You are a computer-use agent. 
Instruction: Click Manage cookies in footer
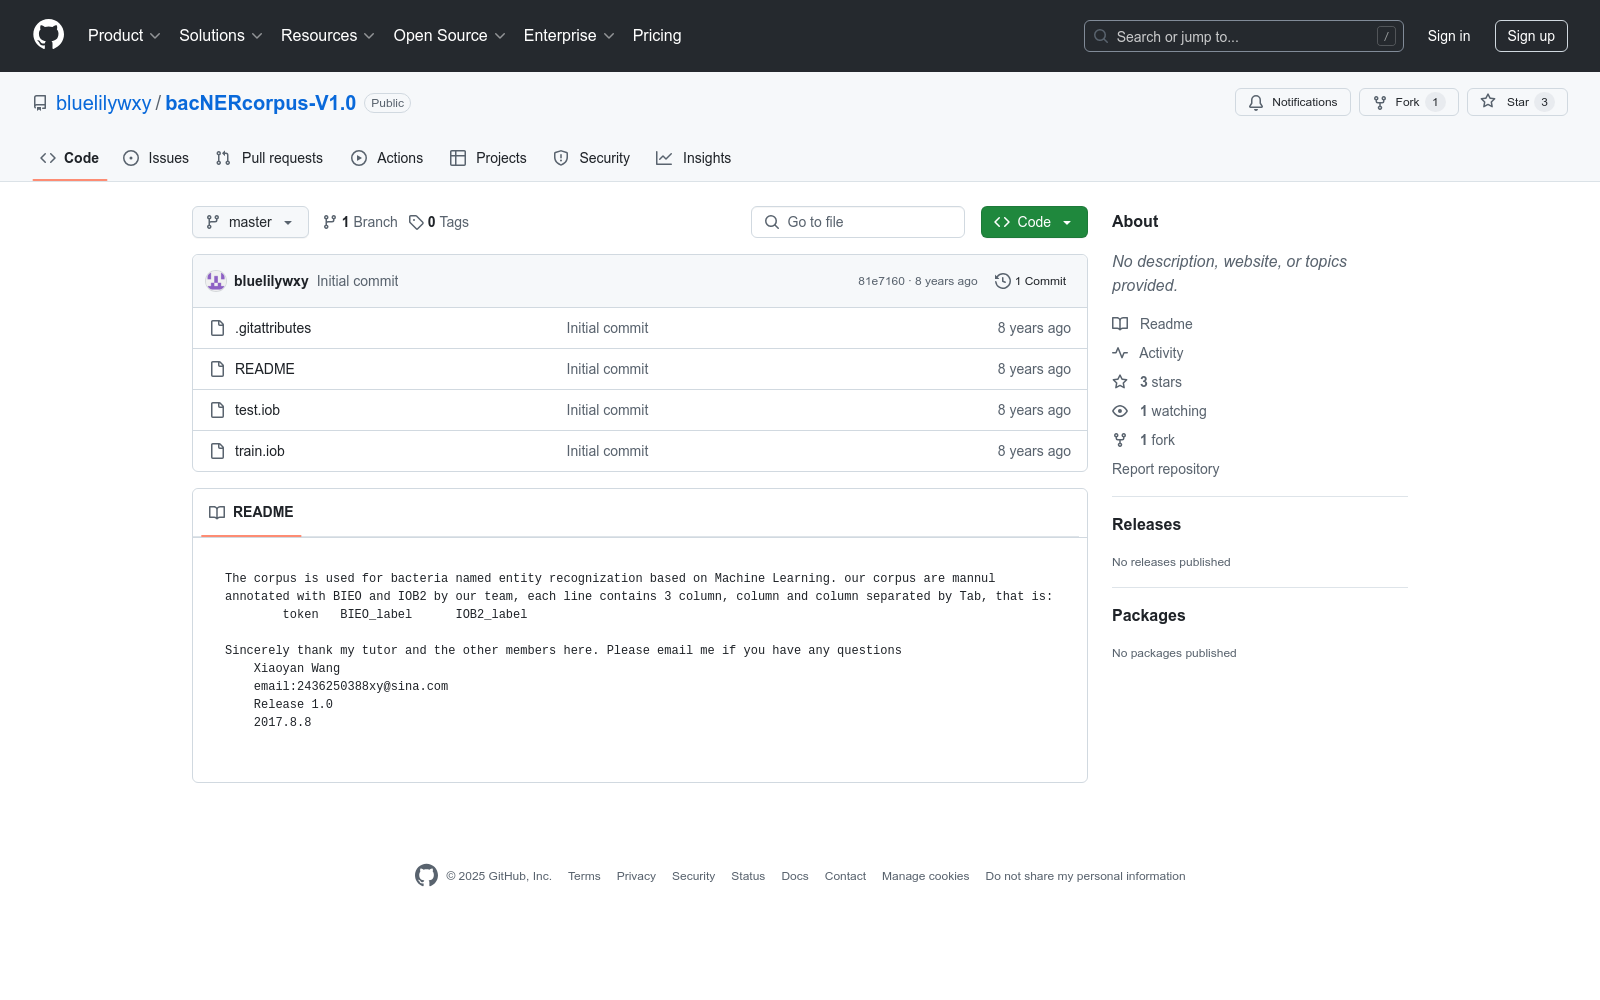[926, 876]
